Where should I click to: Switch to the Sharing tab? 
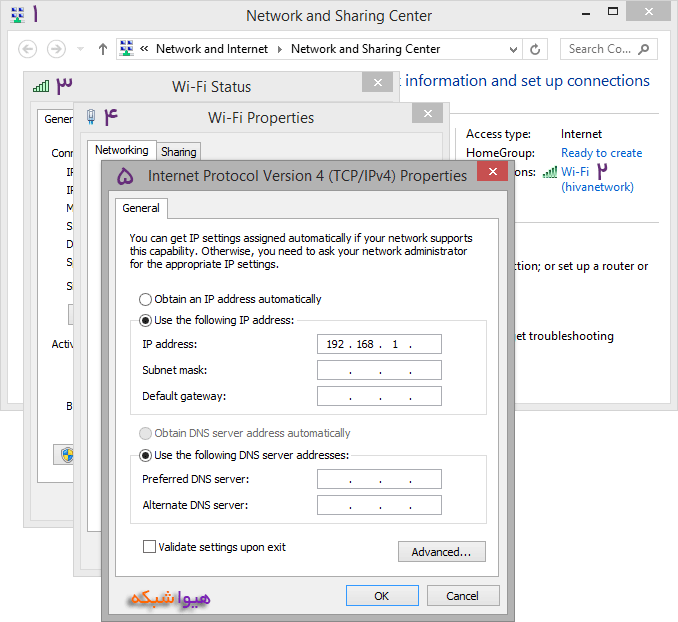point(179,152)
